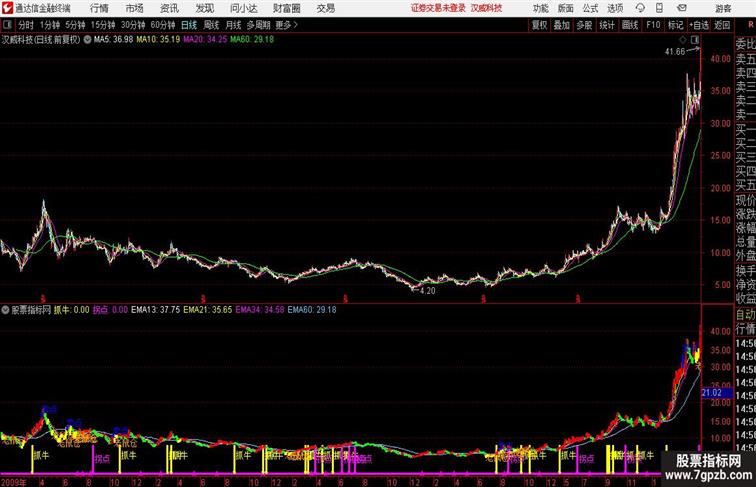Click the 40.00 label on main price axis
The image size is (756, 487).
point(720,59)
